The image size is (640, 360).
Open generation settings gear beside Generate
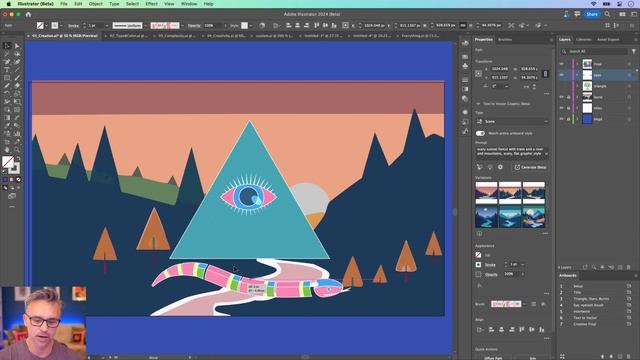tap(500, 167)
